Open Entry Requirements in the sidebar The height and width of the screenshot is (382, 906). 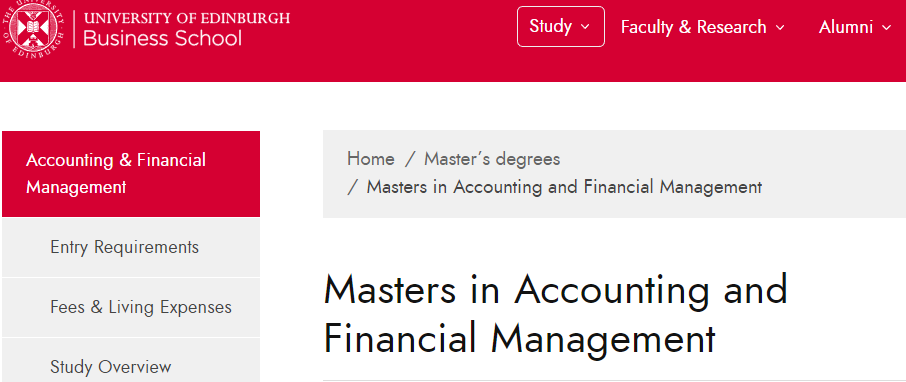coord(131,247)
